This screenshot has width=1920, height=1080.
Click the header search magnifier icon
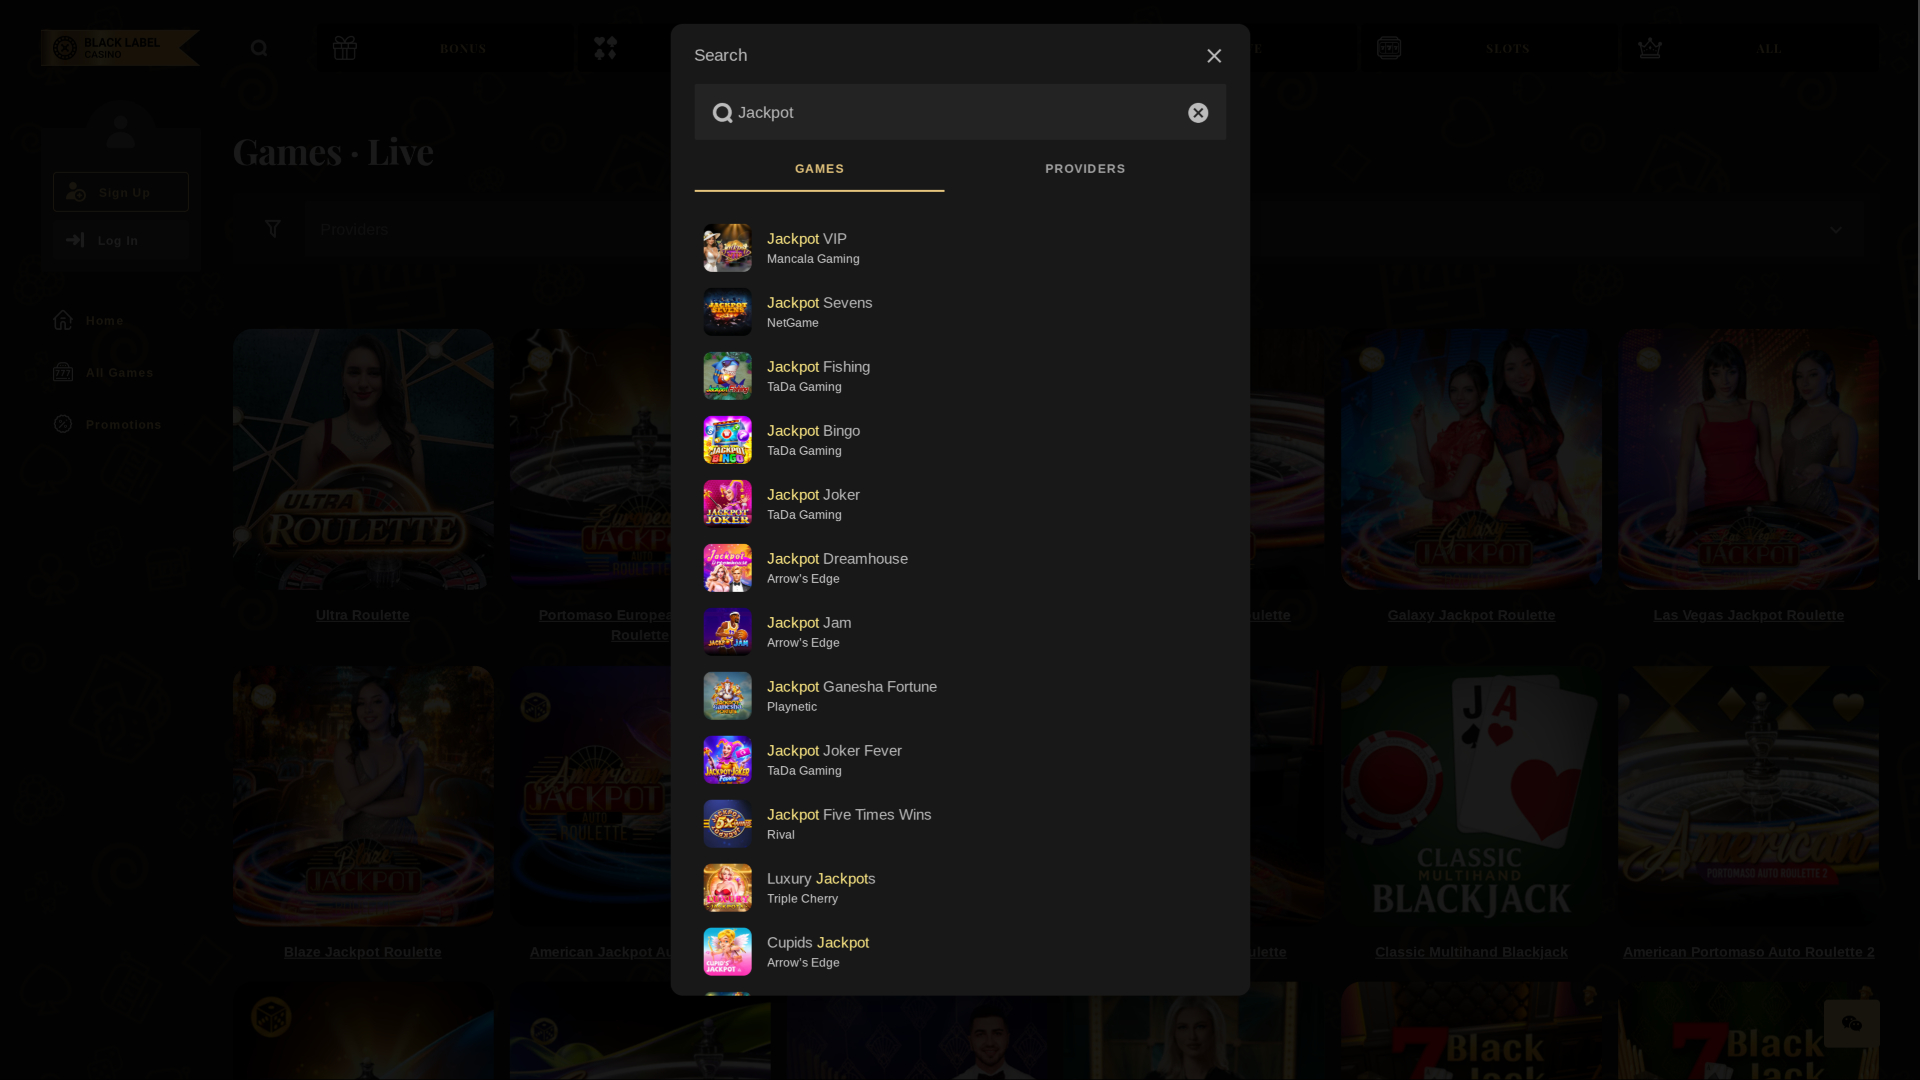coord(259,48)
